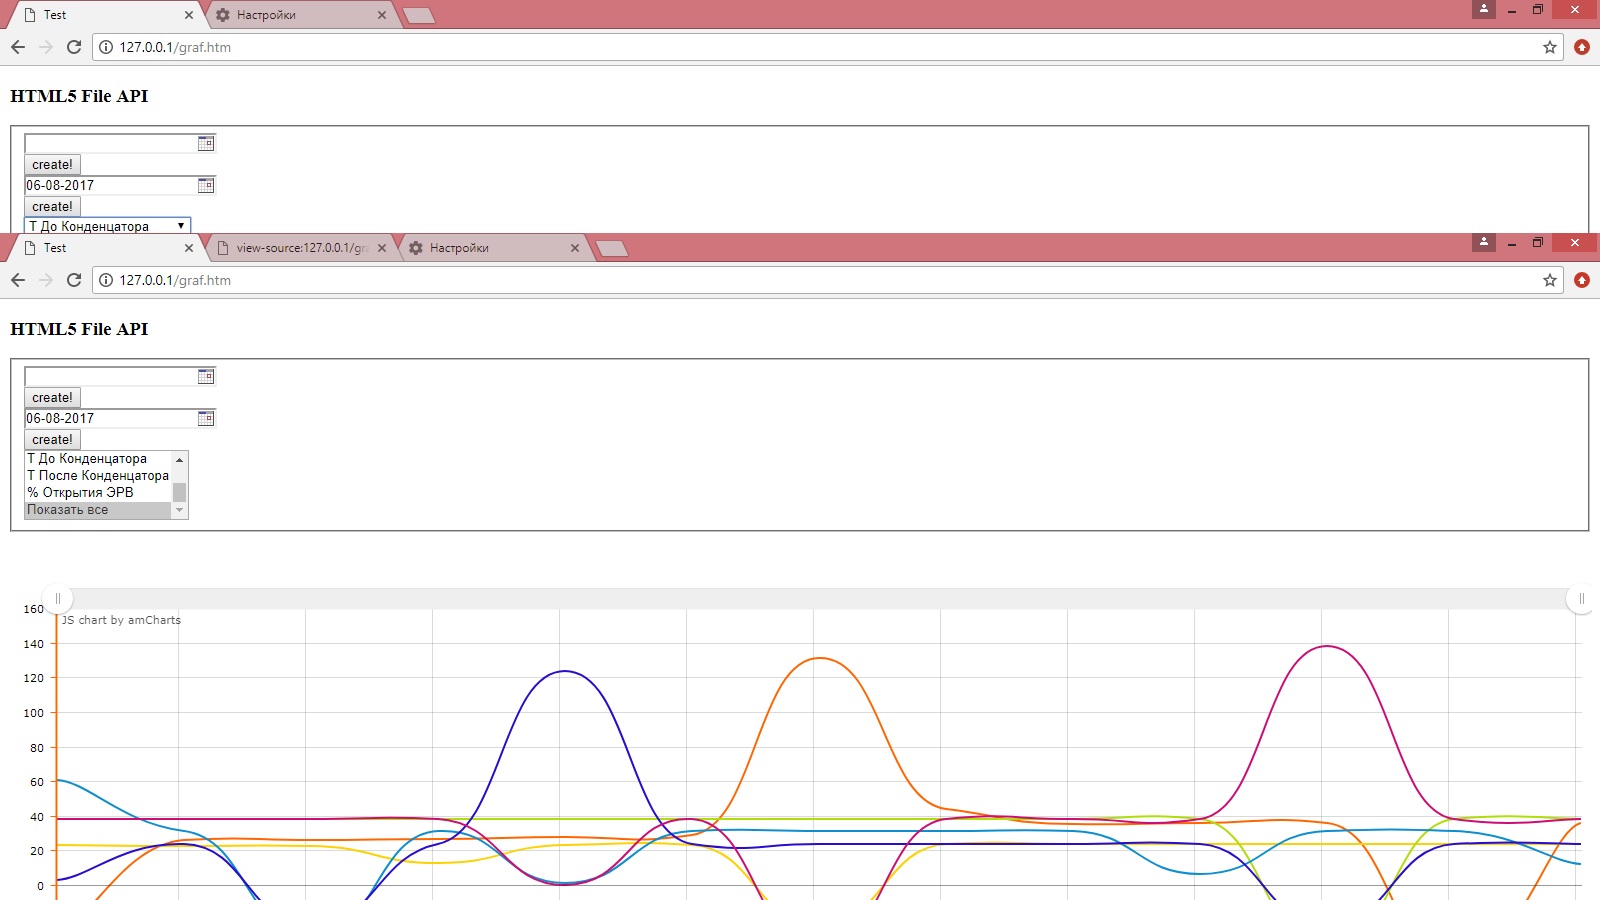1600x900 pixels.
Task: Reload the page in the upper browser window
Action: coord(74,47)
